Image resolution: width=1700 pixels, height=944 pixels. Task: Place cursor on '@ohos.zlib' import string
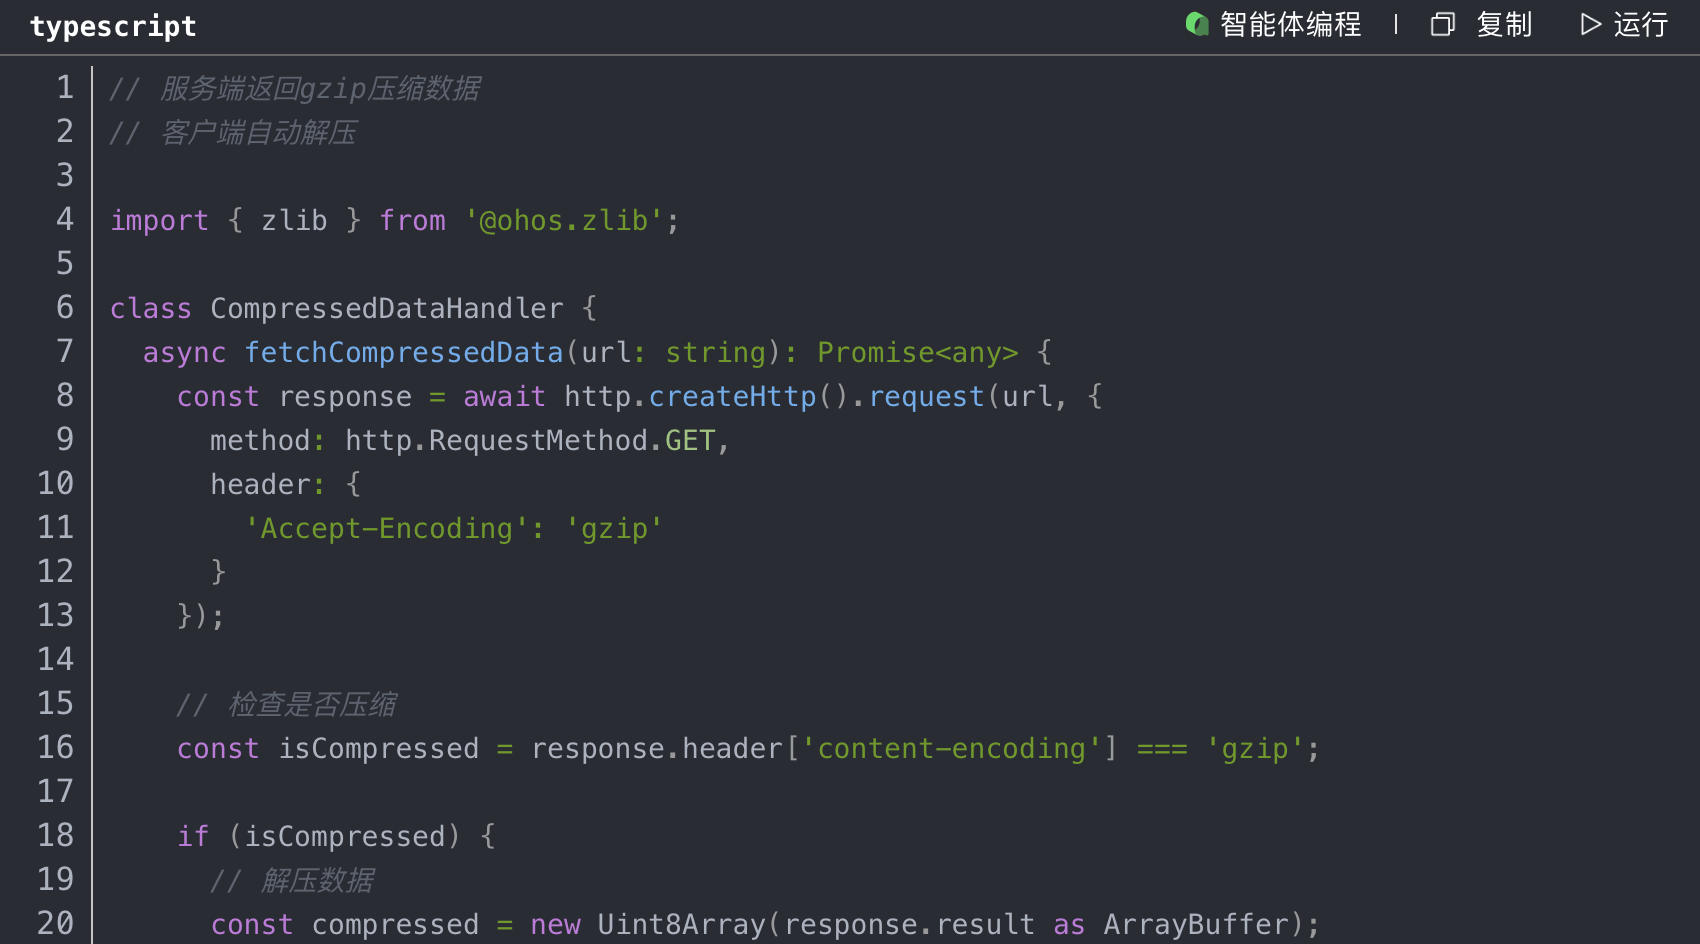(x=564, y=220)
